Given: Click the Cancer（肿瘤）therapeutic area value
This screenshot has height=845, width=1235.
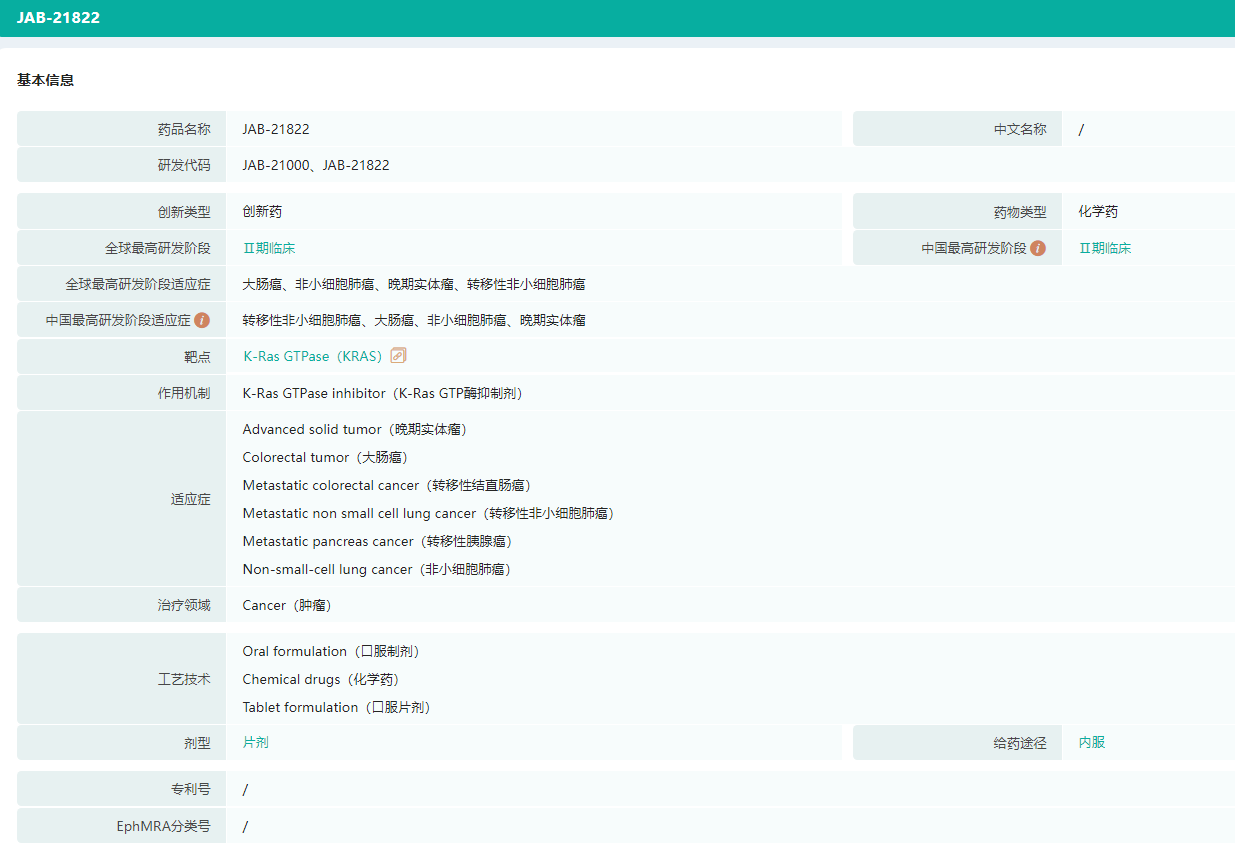Looking at the screenshot, I should [x=286, y=605].
